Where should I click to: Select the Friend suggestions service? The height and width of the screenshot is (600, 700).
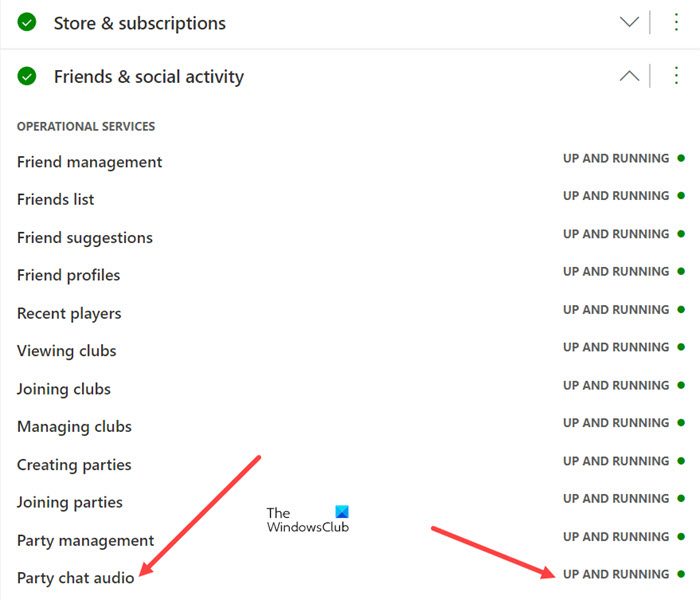85,237
